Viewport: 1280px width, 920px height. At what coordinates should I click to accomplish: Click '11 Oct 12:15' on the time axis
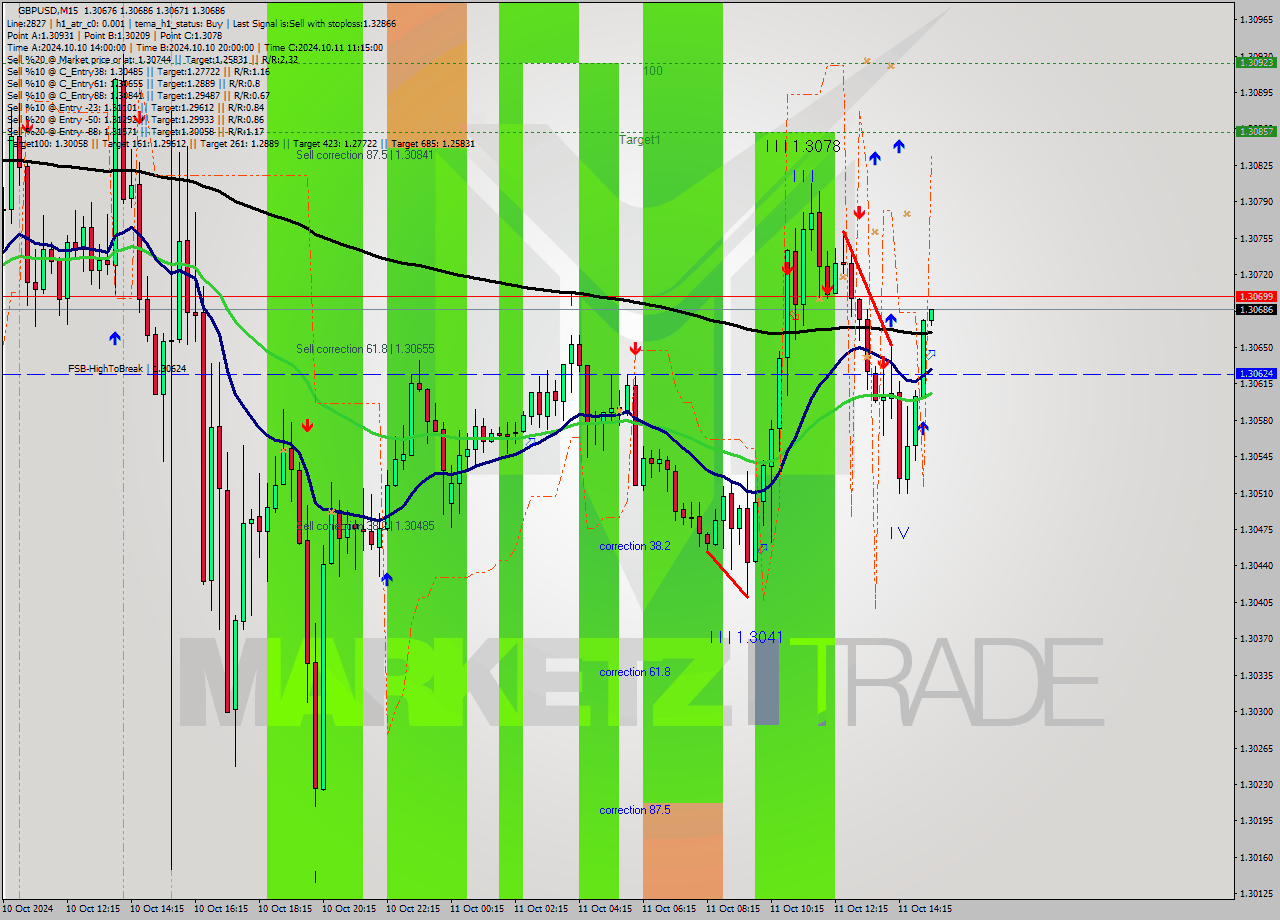861,909
